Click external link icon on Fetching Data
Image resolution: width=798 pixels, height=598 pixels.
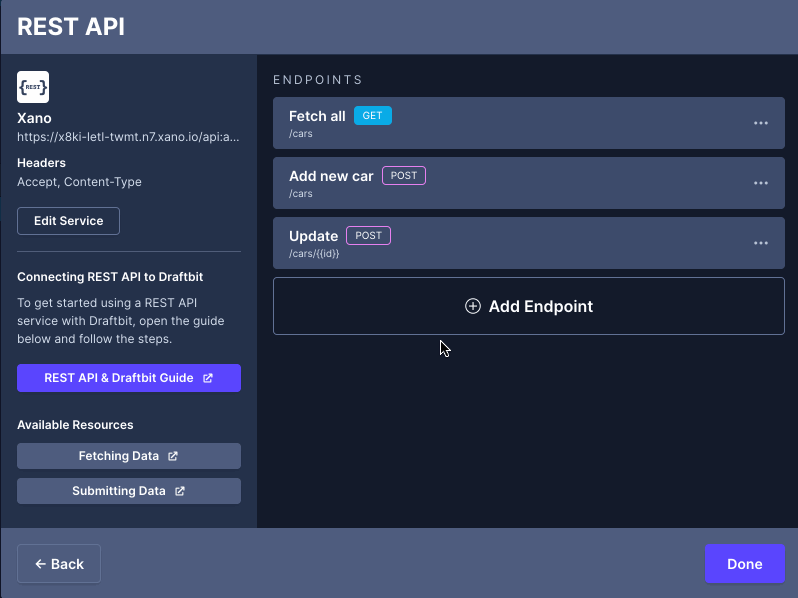tap(173, 456)
